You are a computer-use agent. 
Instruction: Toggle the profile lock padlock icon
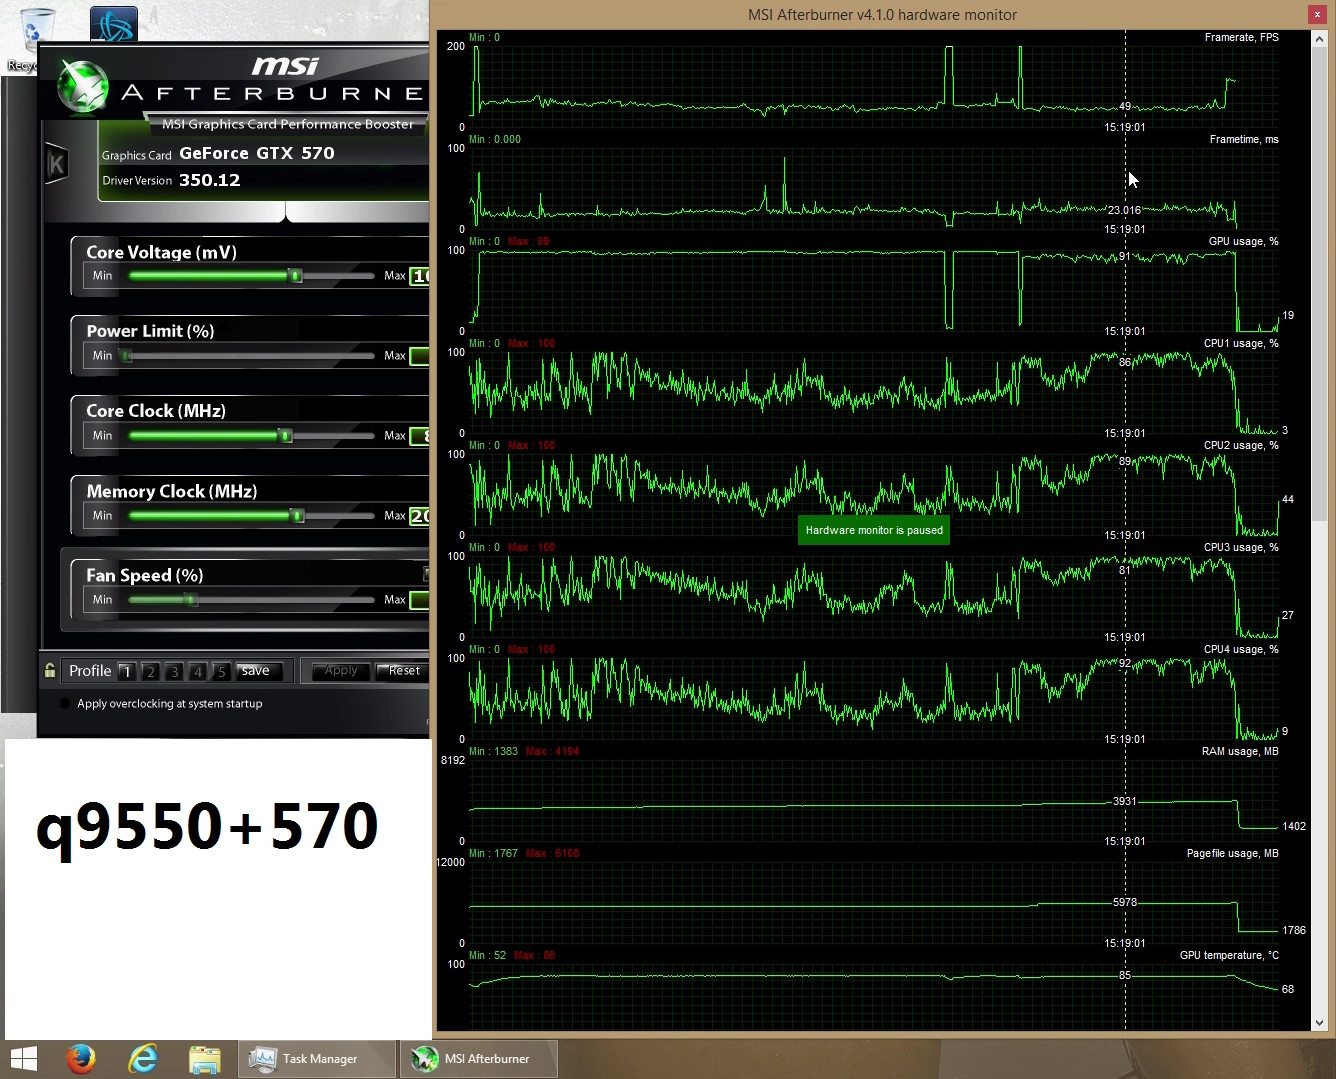coord(50,670)
